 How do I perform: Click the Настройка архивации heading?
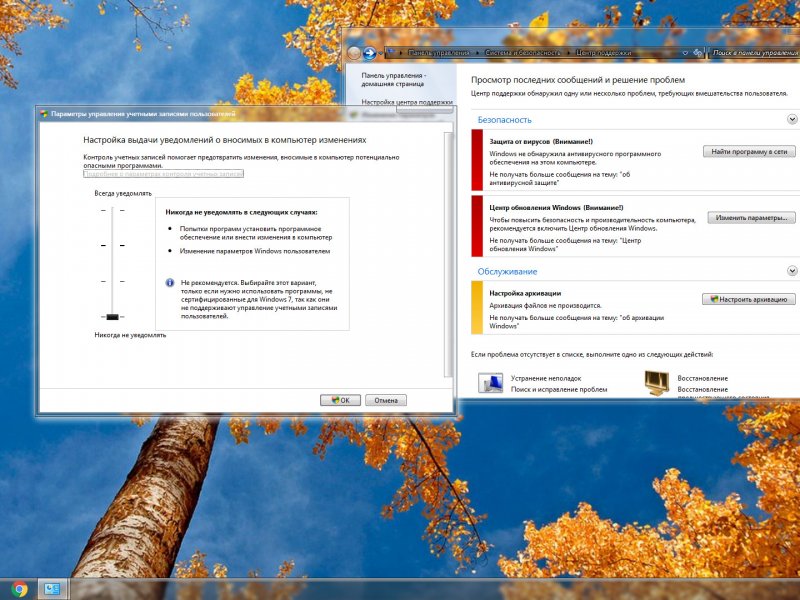[x=525, y=293]
